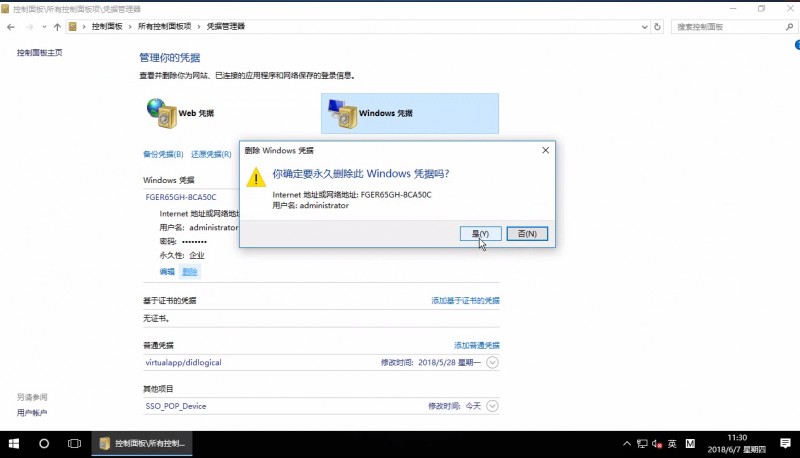Open the muted volume tray icon
Viewport: 800px width, 458px height.
pos(657,444)
